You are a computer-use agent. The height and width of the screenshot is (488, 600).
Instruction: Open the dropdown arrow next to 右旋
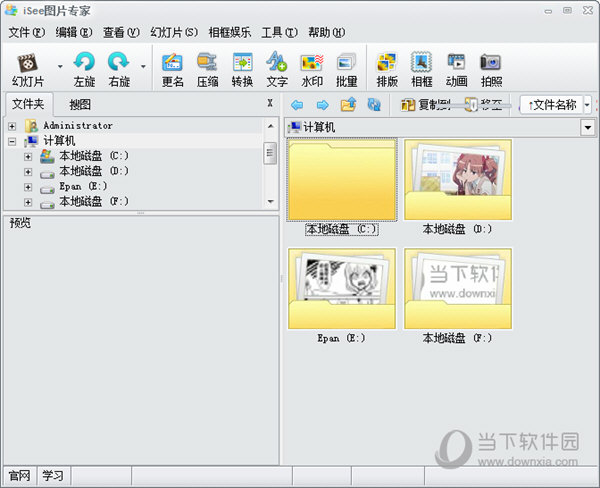tap(143, 67)
